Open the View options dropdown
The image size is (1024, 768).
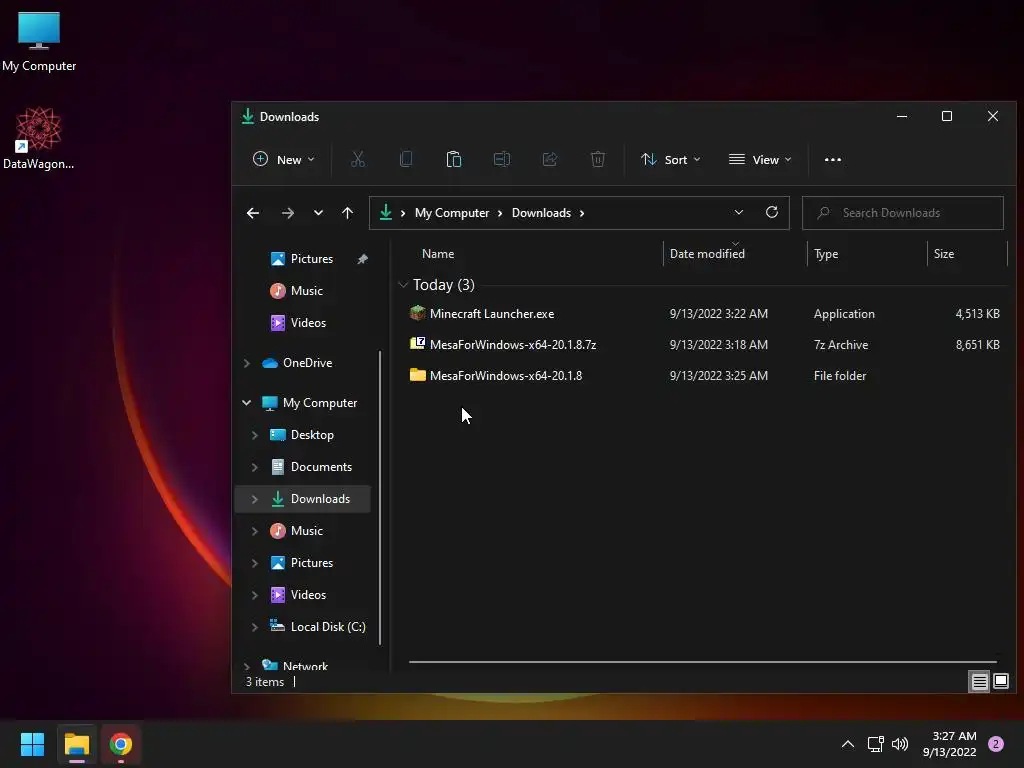pos(760,159)
